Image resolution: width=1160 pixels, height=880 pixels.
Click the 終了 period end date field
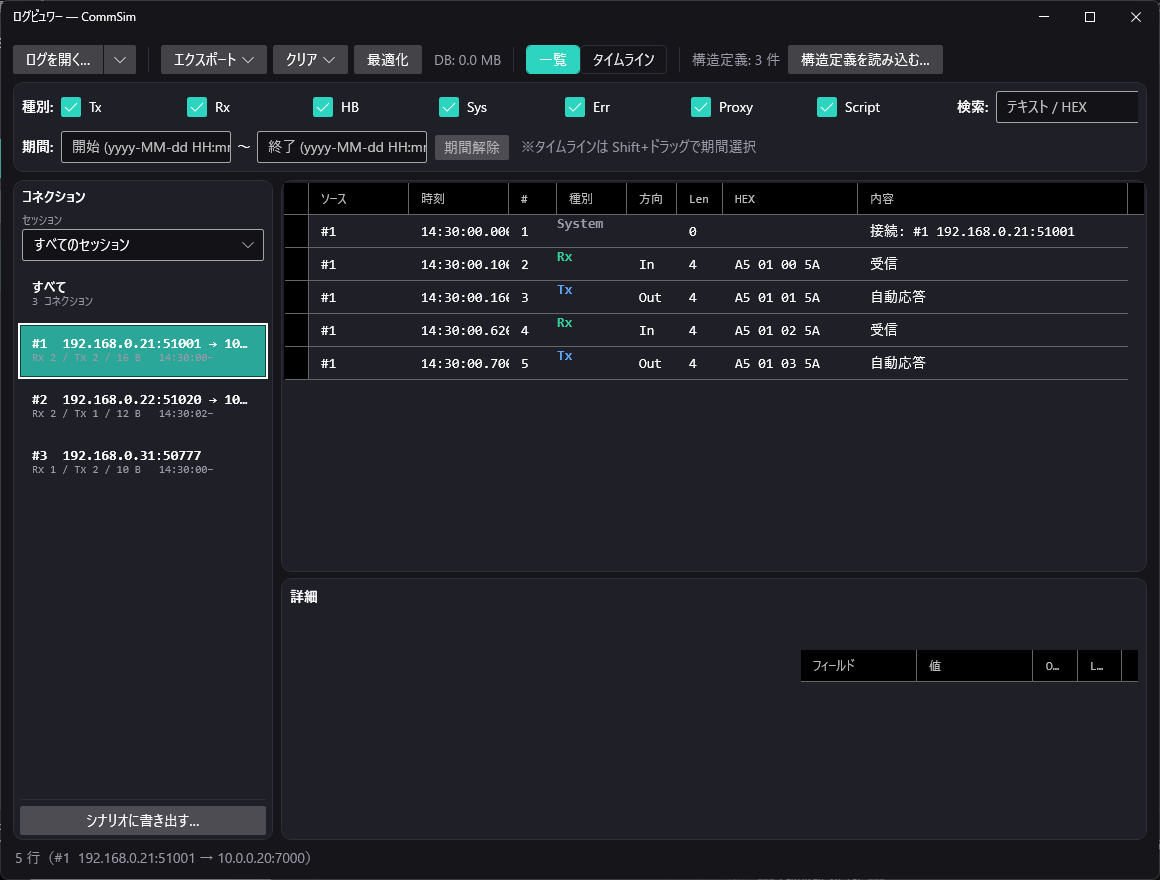[342, 147]
